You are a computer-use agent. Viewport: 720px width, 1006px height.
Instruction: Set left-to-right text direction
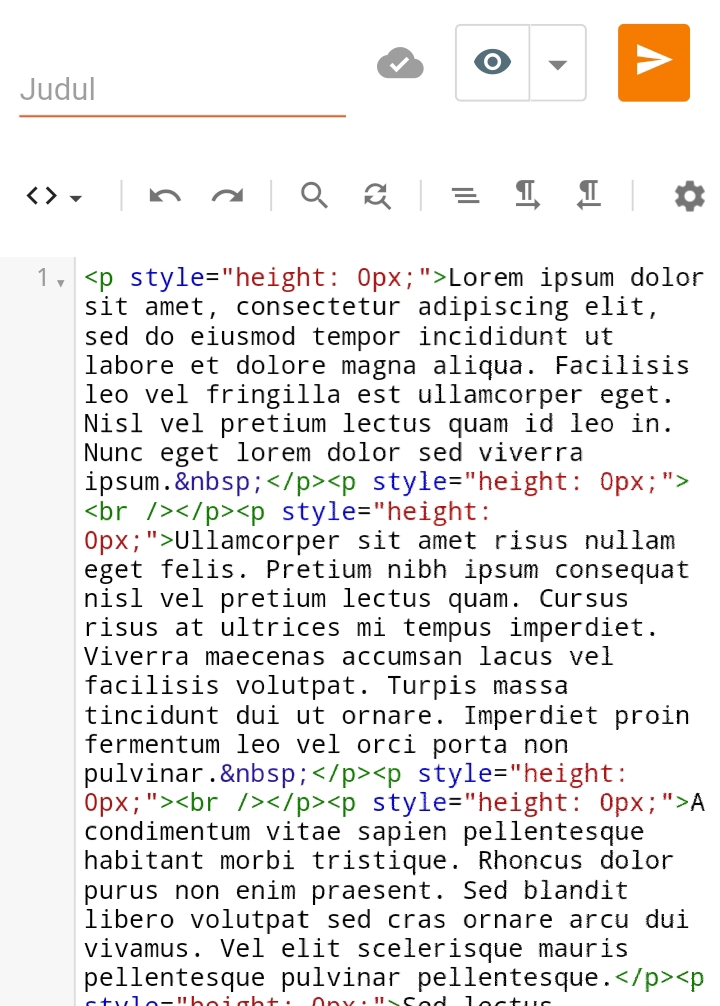point(527,195)
